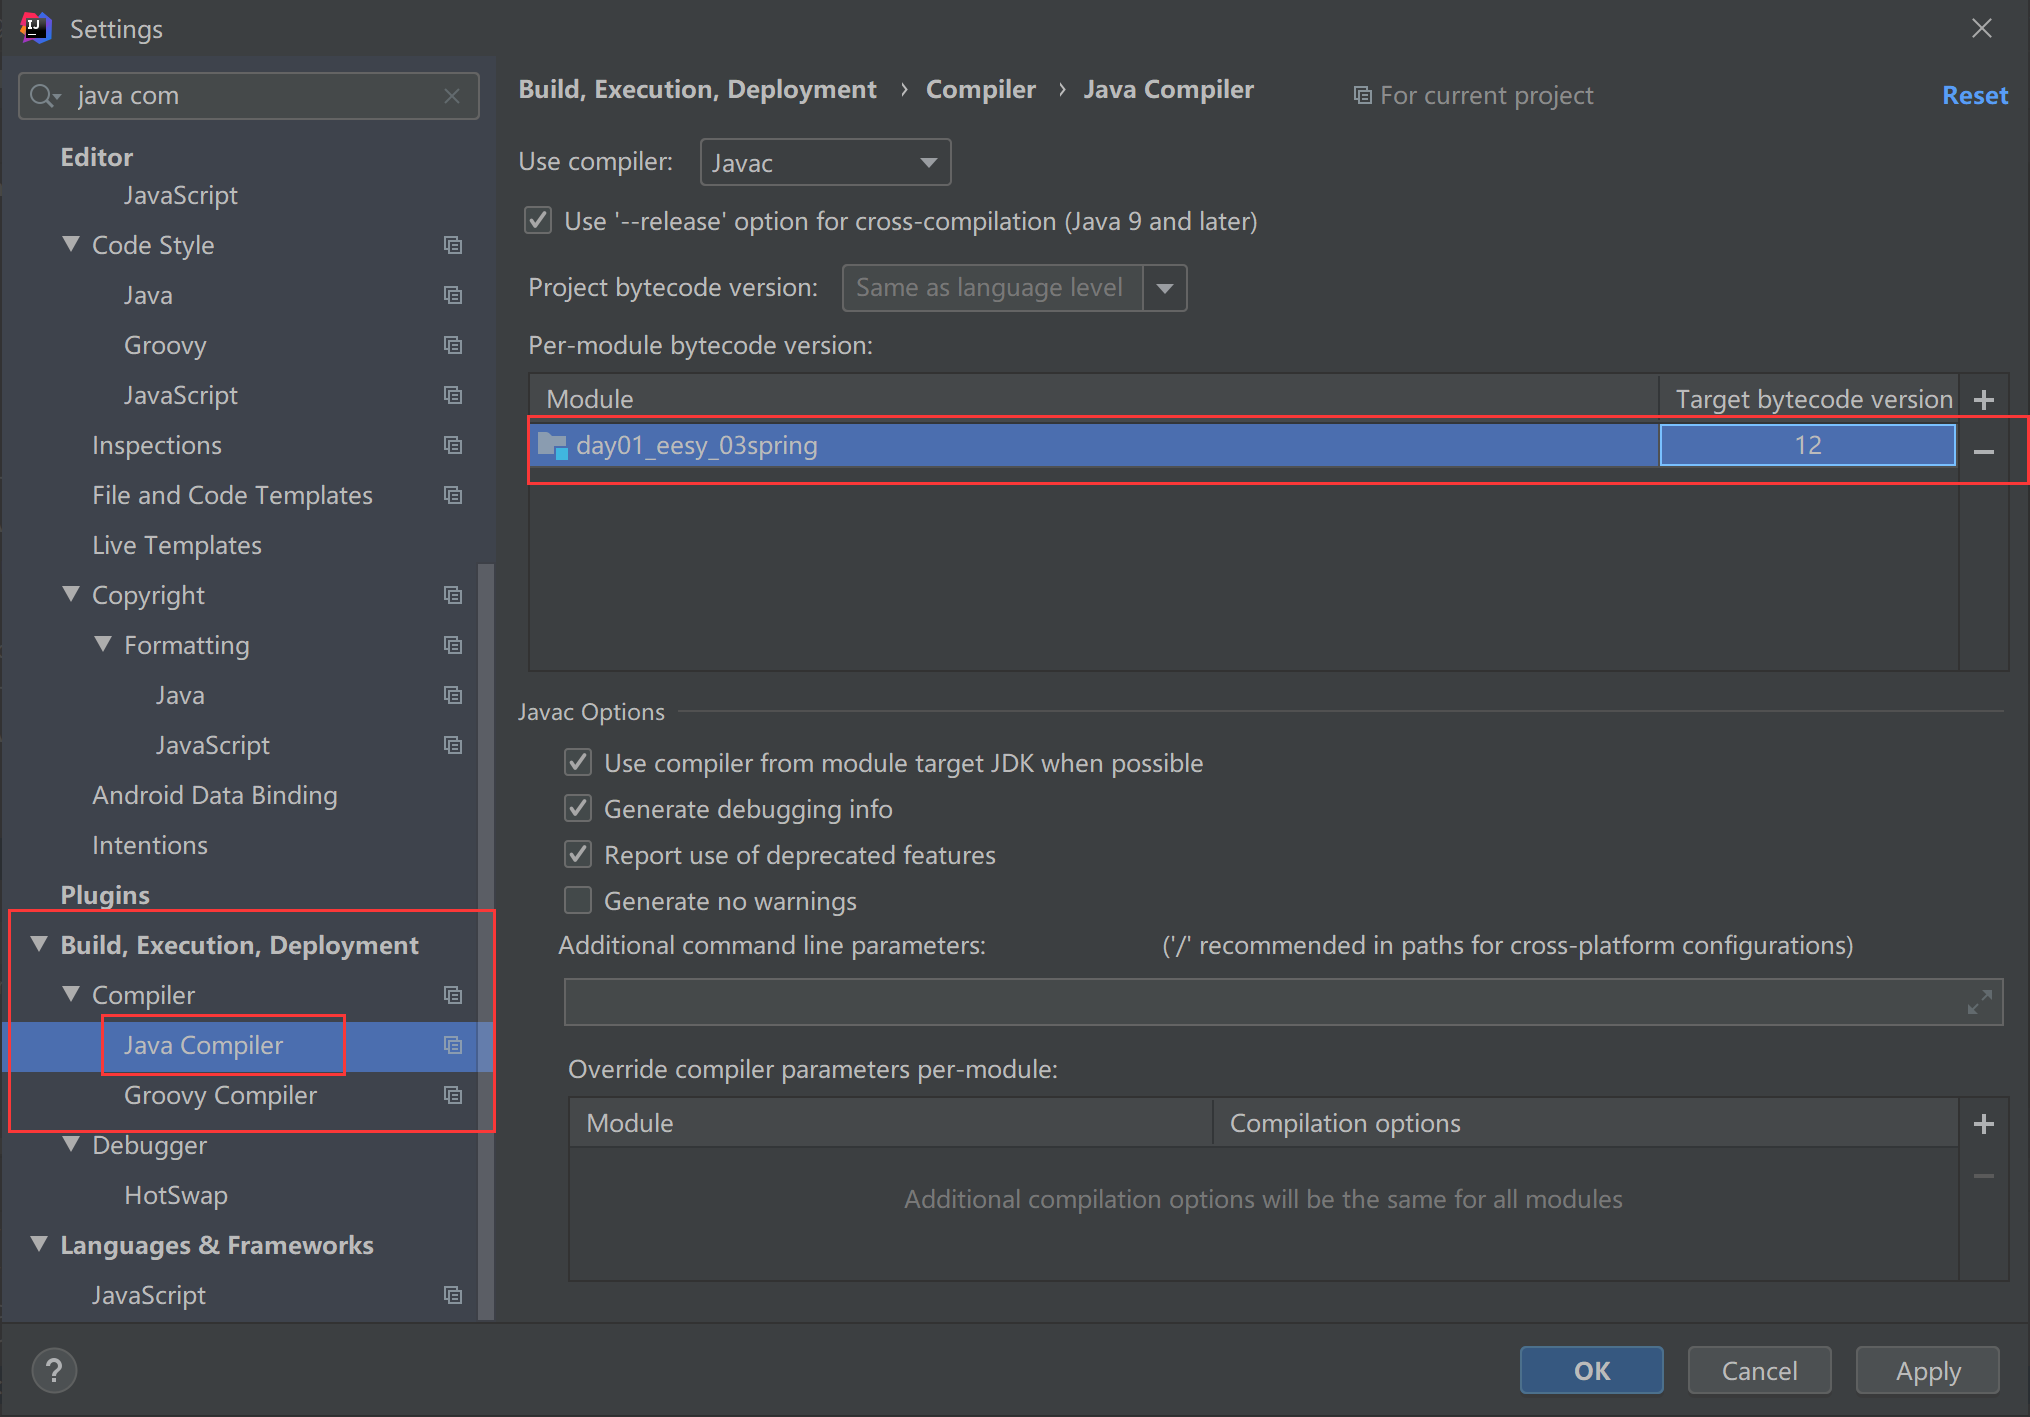
Task: Click the project icon beside Java Compiler row
Action: pyautogui.click(x=453, y=1045)
